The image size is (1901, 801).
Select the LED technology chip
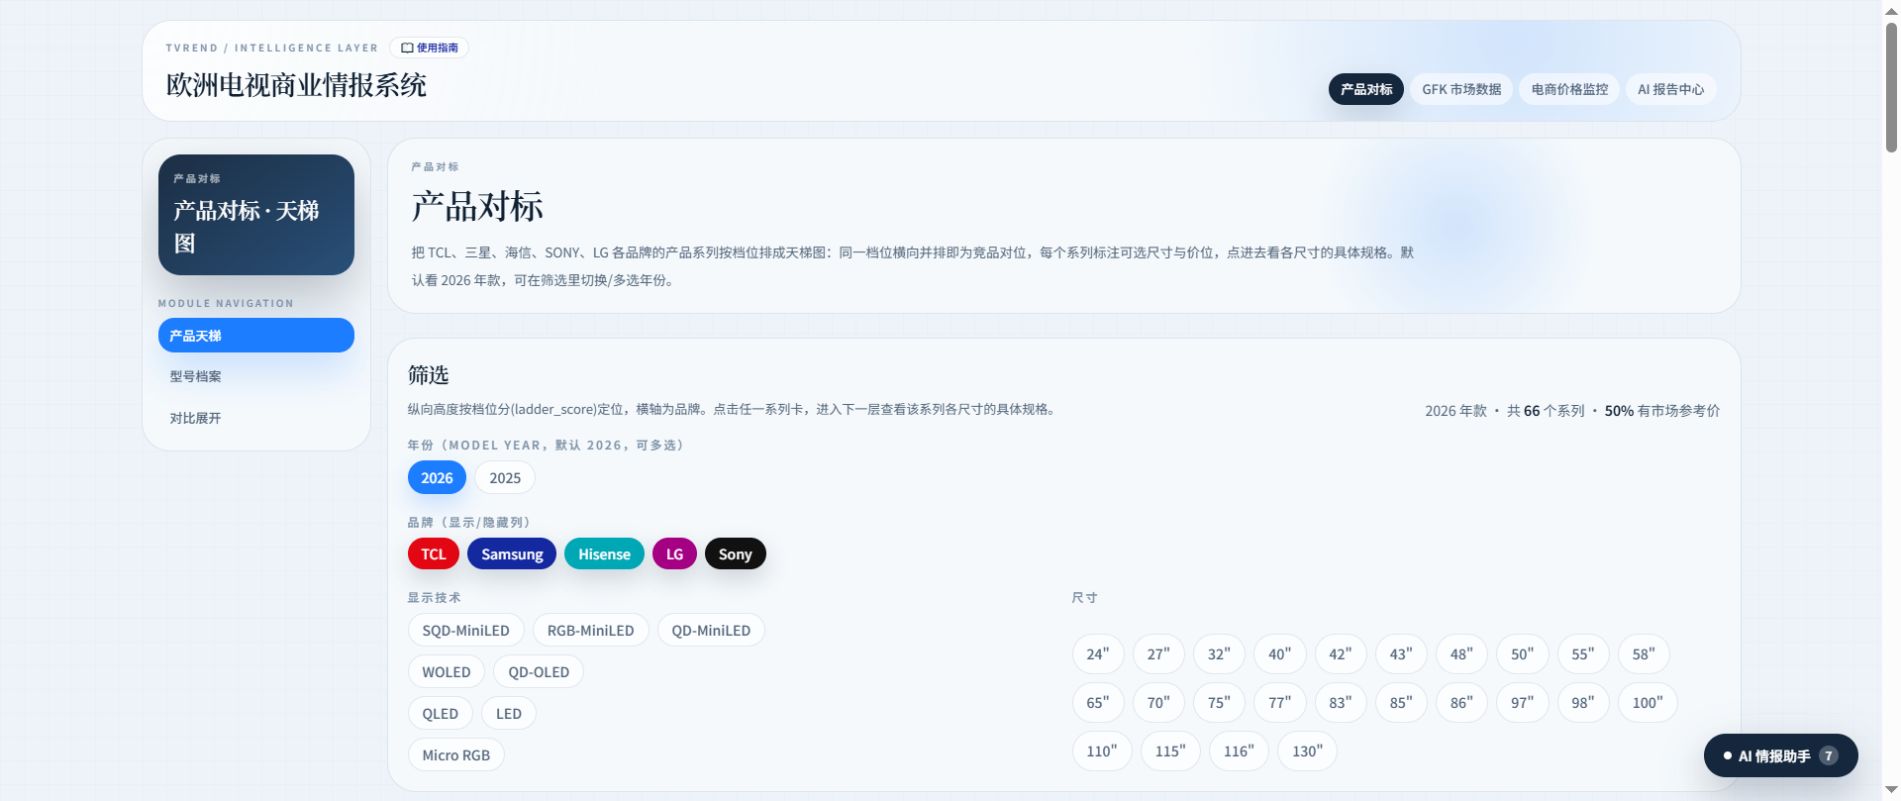[x=509, y=713]
